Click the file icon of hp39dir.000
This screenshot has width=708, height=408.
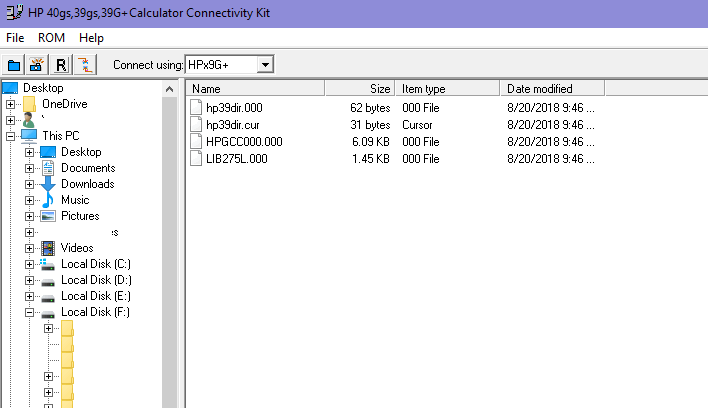[196, 107]
